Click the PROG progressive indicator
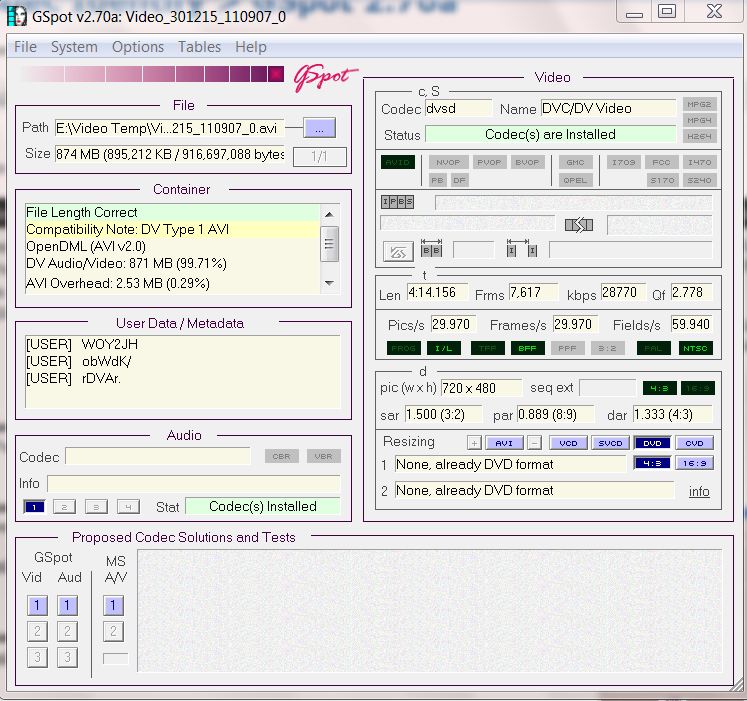This screenshot has width=747, height=701. (x=404, y=348)
